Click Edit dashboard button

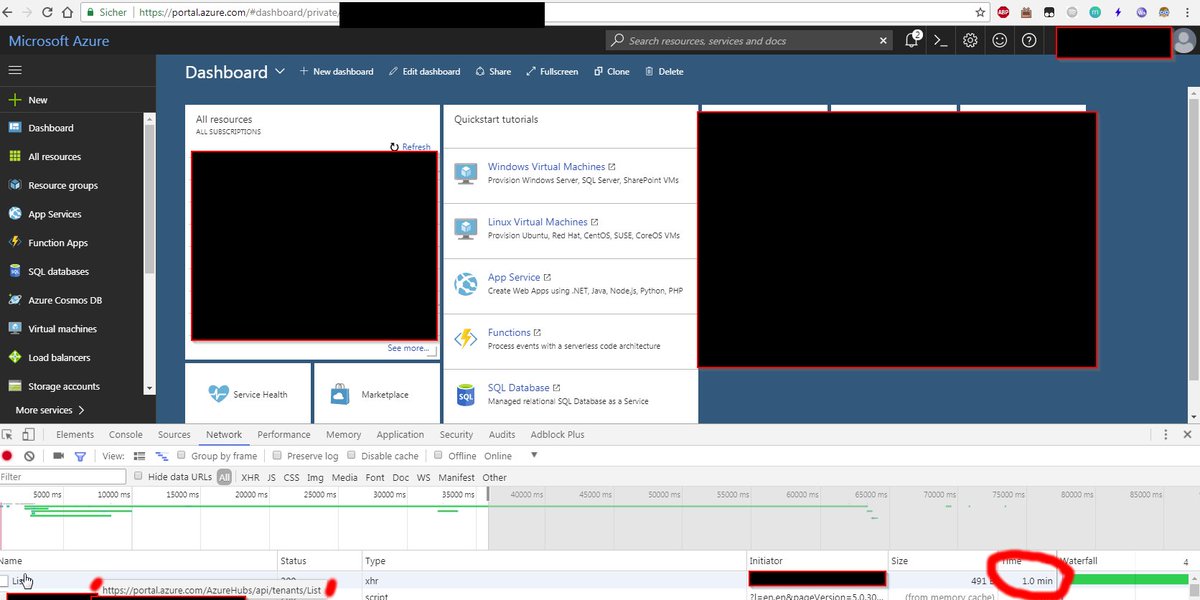[424, 72]
